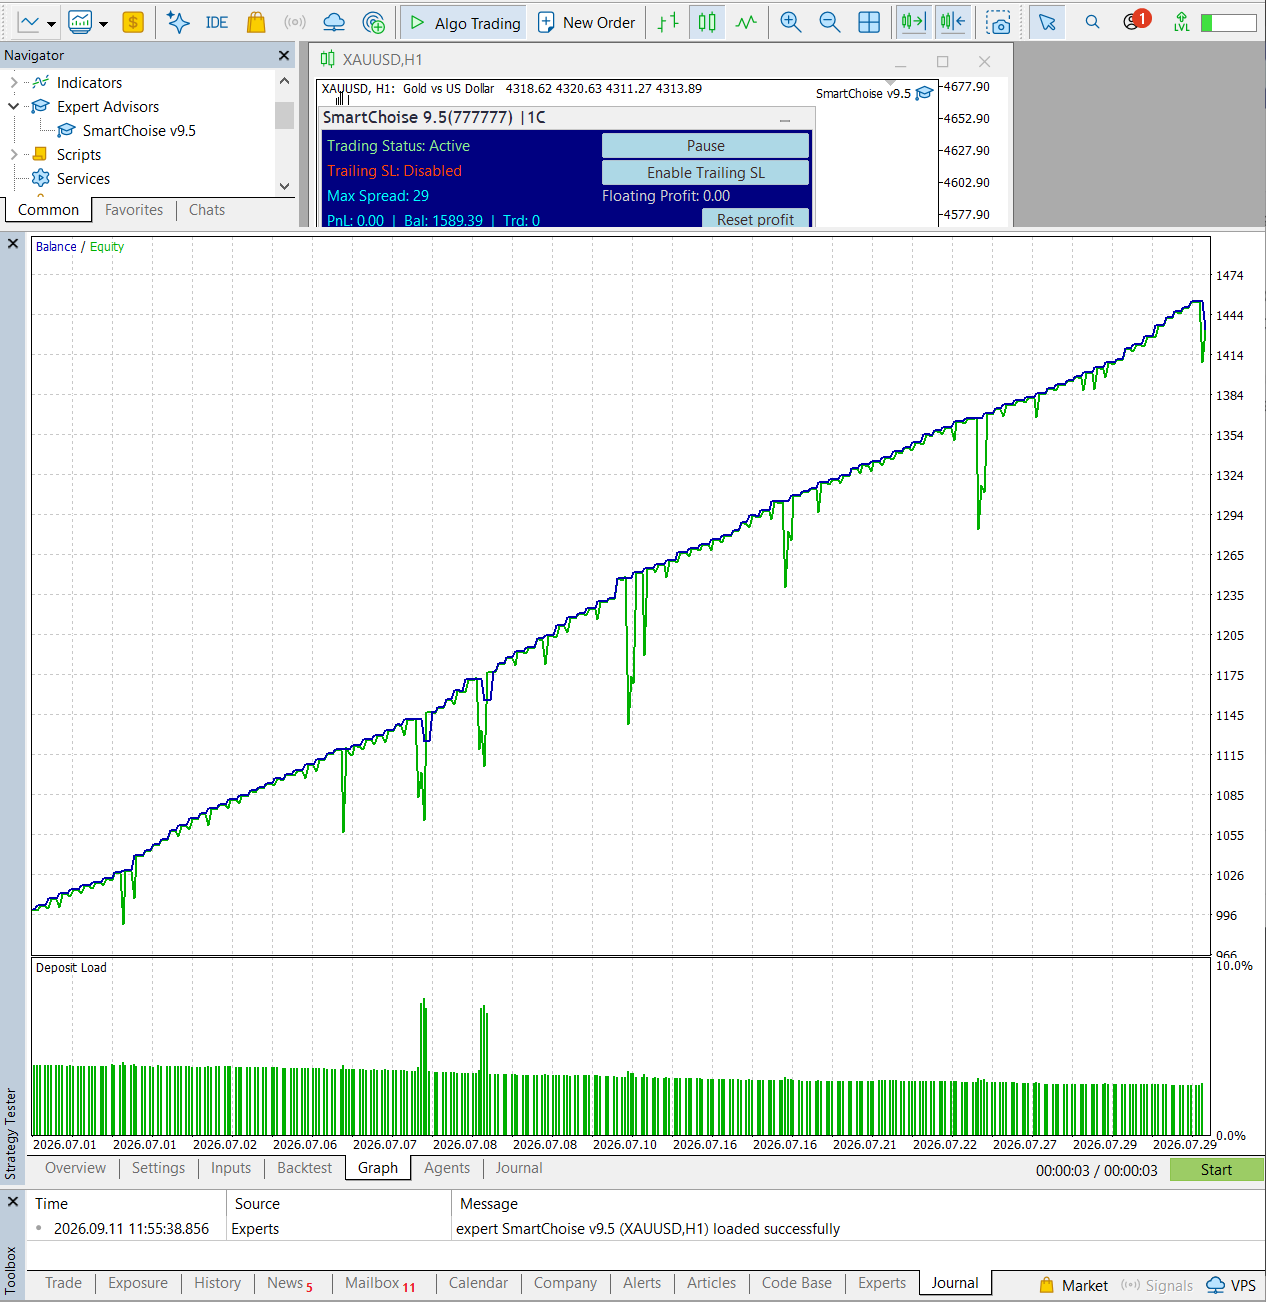Toggle chart auto scroll to end

[914, 22]
